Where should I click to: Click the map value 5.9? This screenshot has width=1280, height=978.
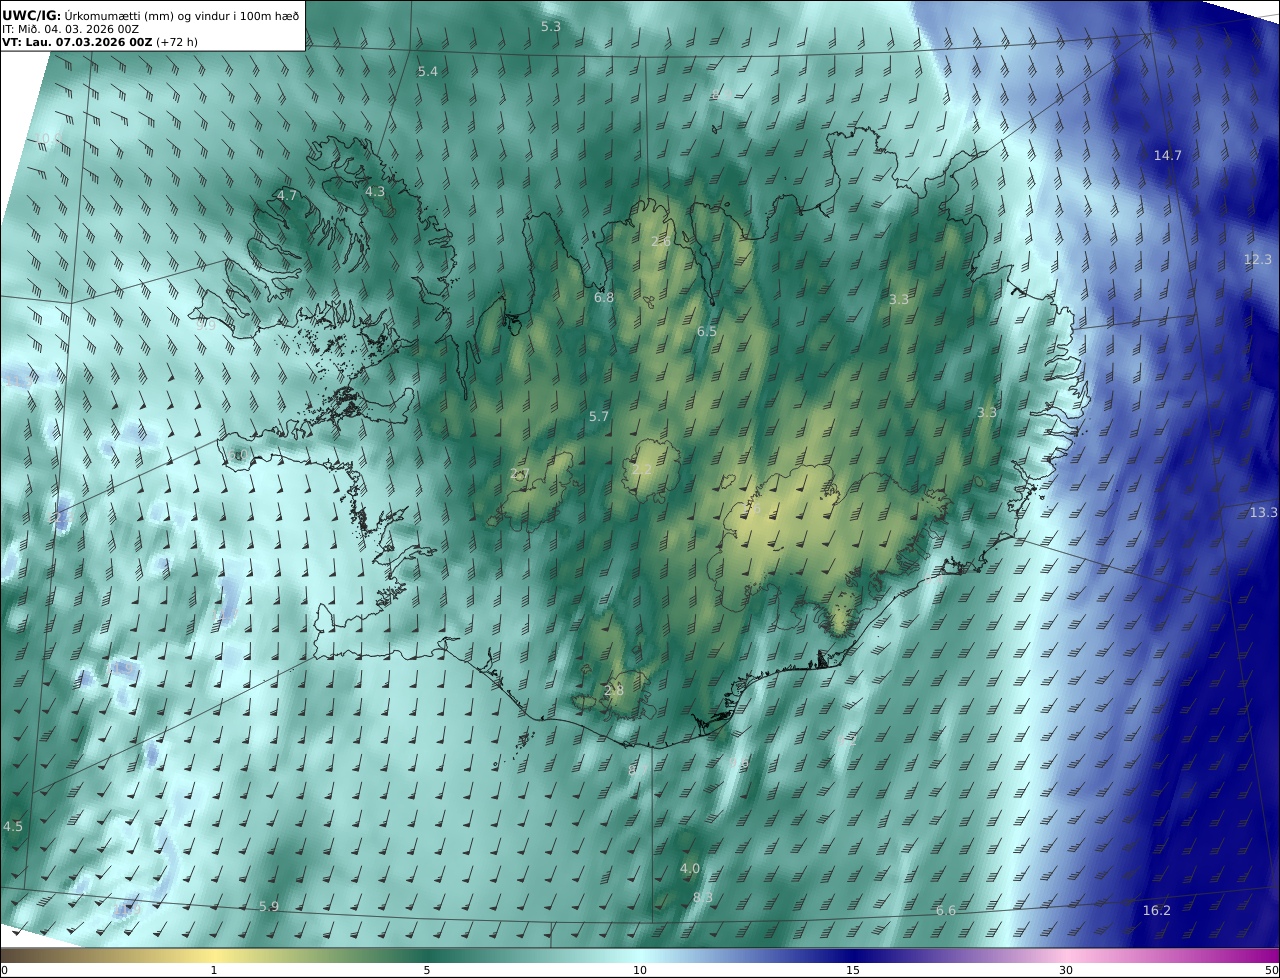(268, 907)
